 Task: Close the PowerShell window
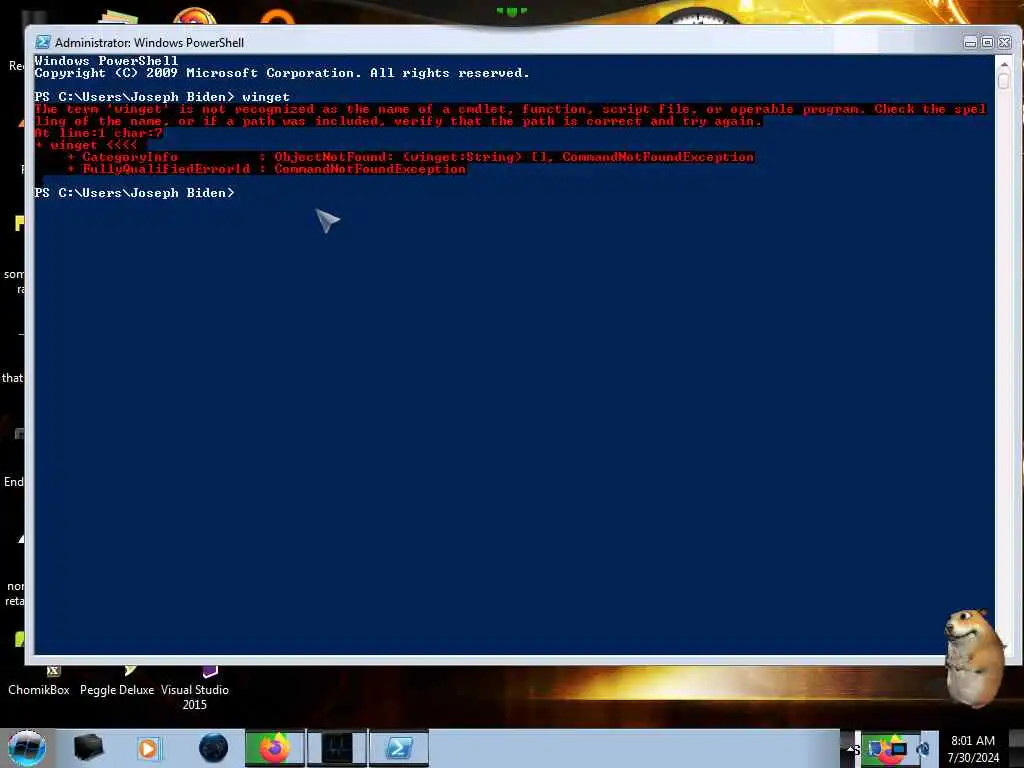click(x=1004, y=43)
